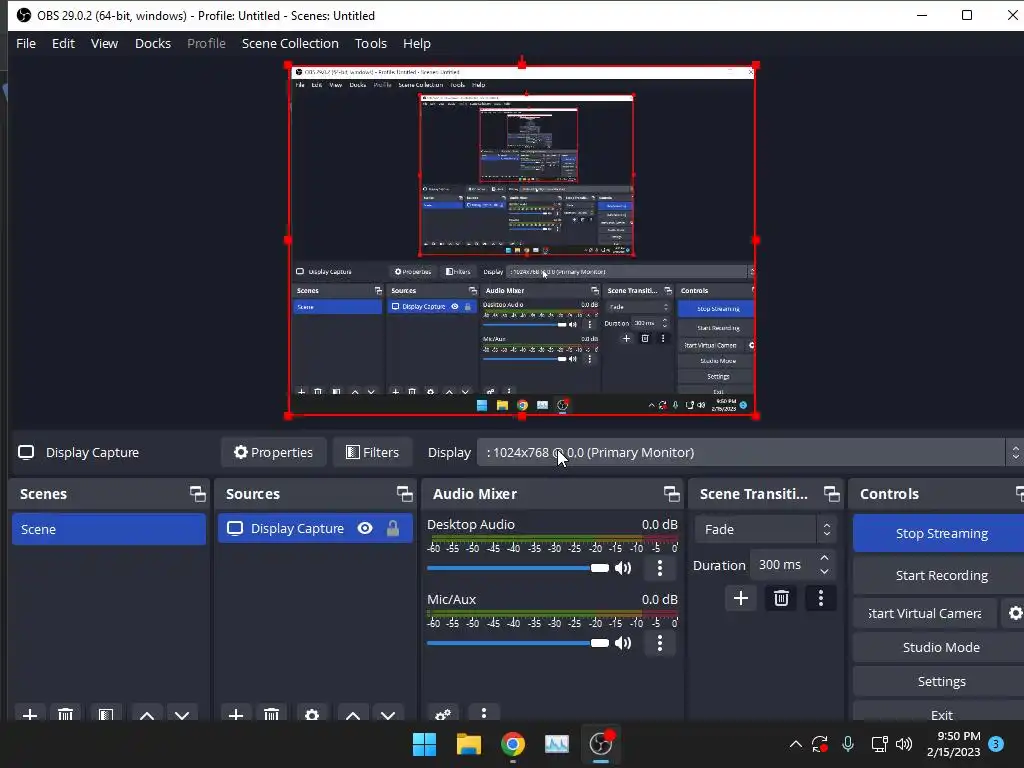1024x768 pixels.
Task: Move scene down arrow in Scenes
Action: [182, 714]
